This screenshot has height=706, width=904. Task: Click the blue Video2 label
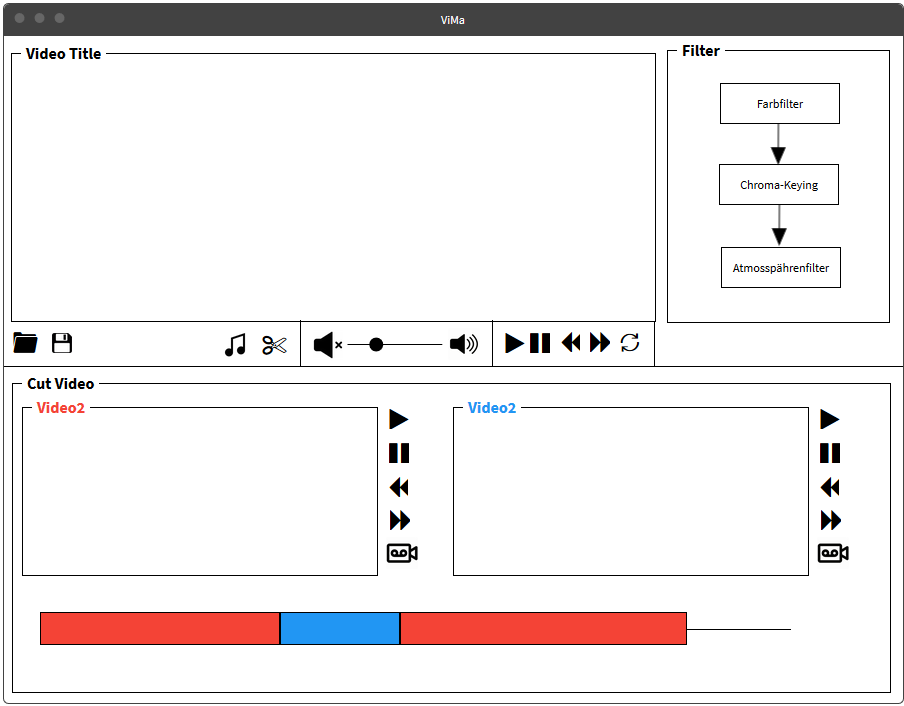coord(492,408)
